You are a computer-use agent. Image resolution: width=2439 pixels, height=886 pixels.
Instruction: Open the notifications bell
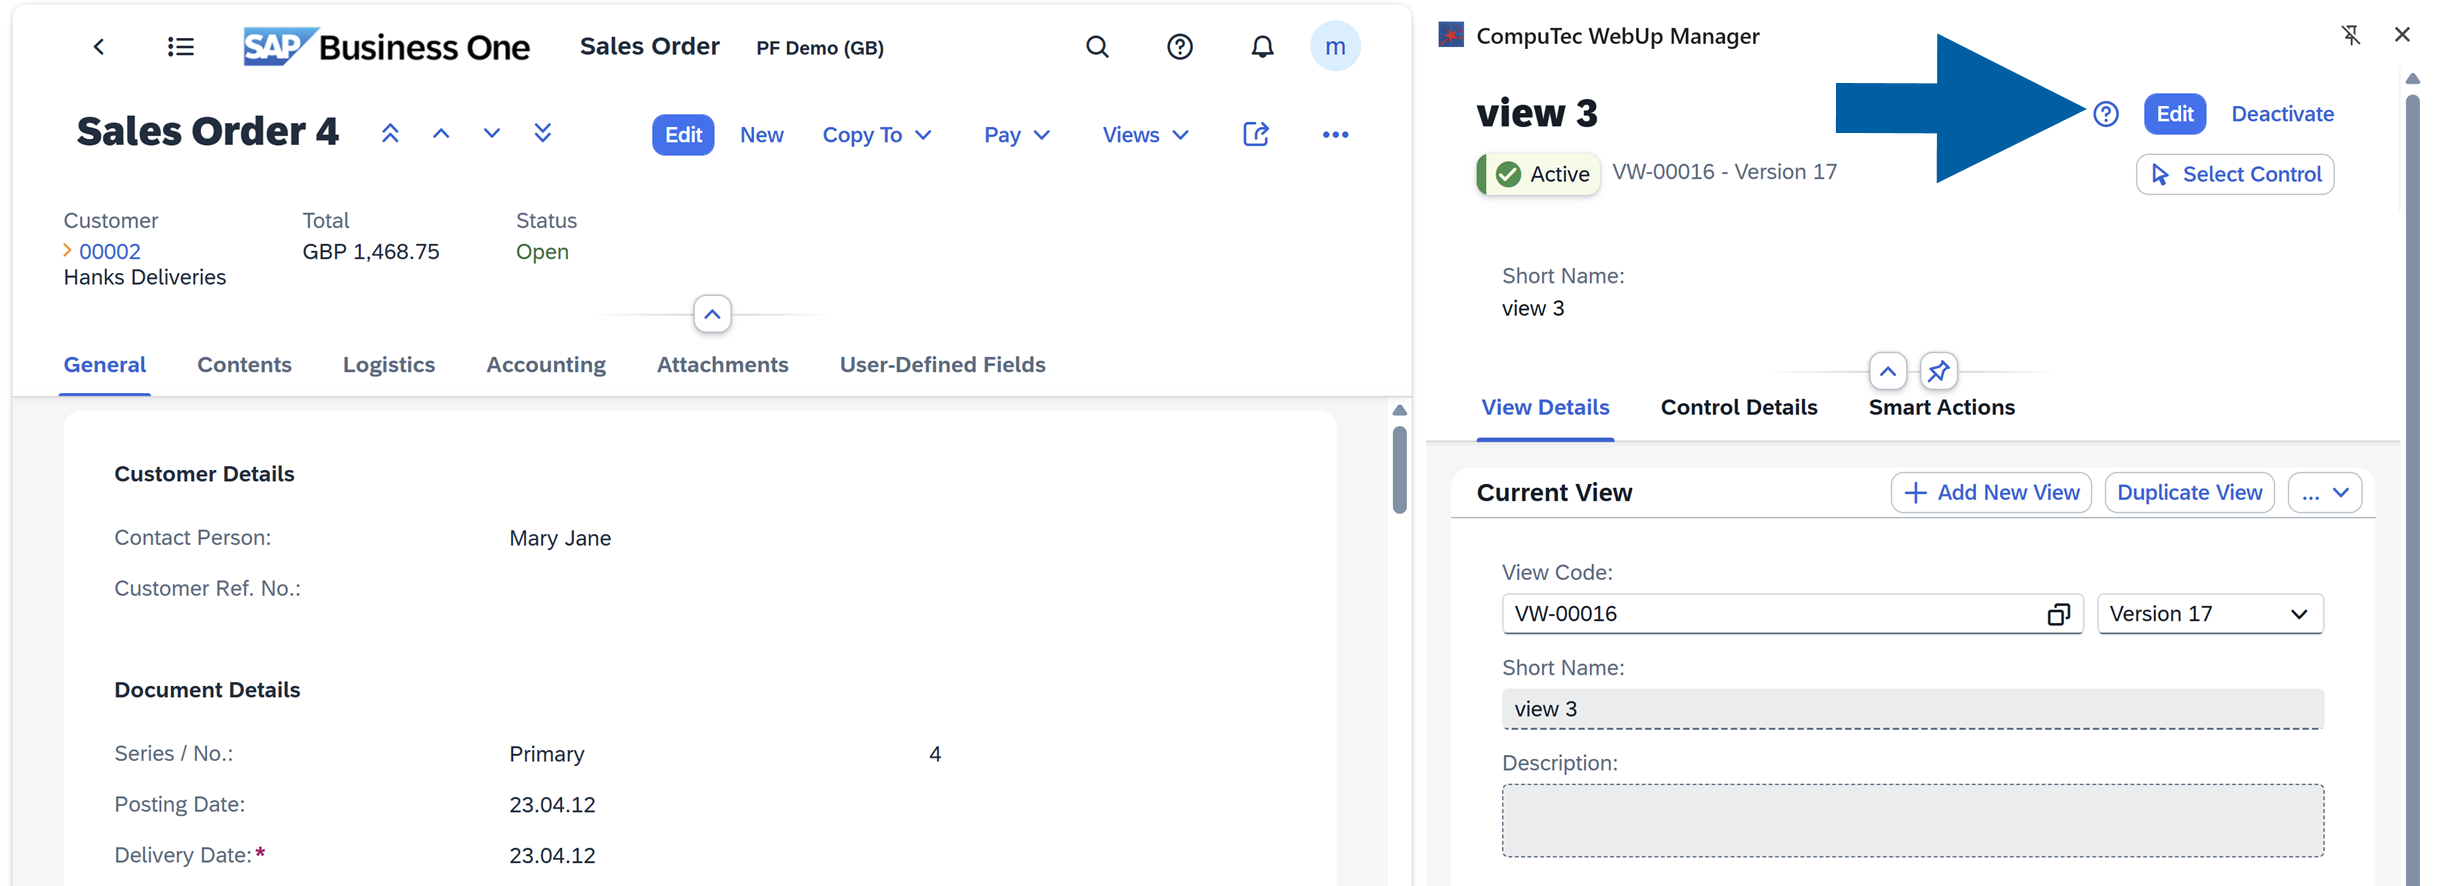tap(1262, 47)
